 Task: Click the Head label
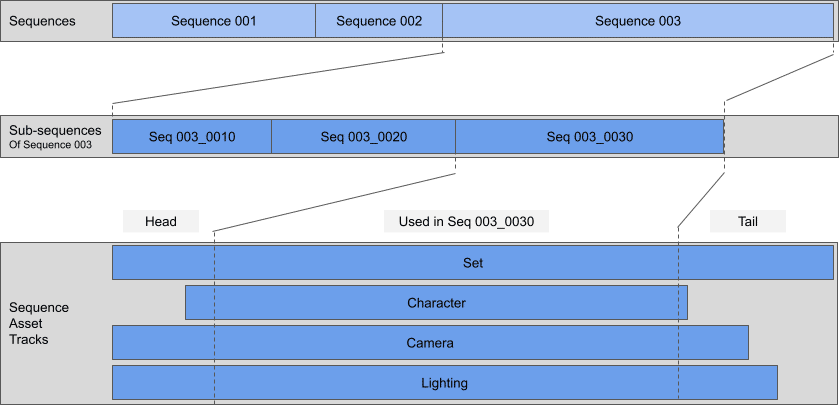[160, 221]
